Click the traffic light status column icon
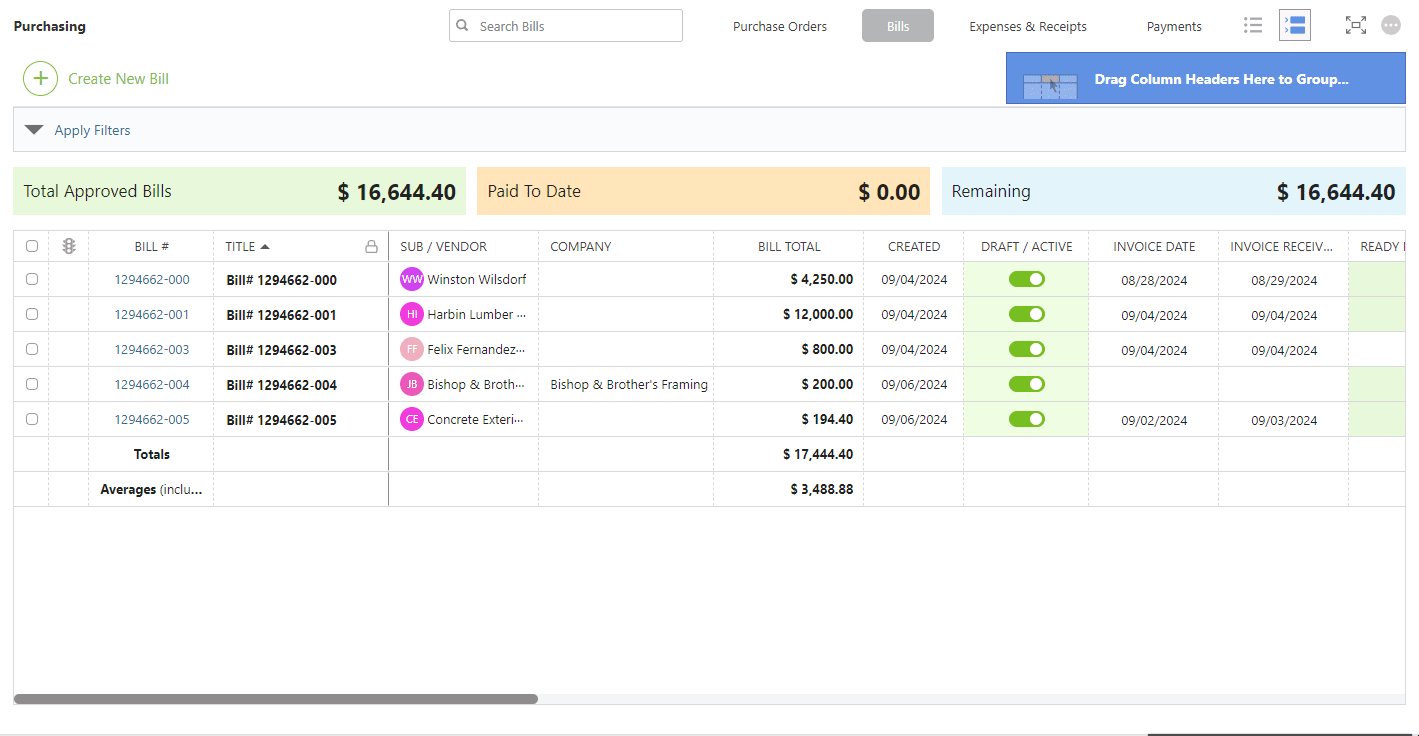 69,246
